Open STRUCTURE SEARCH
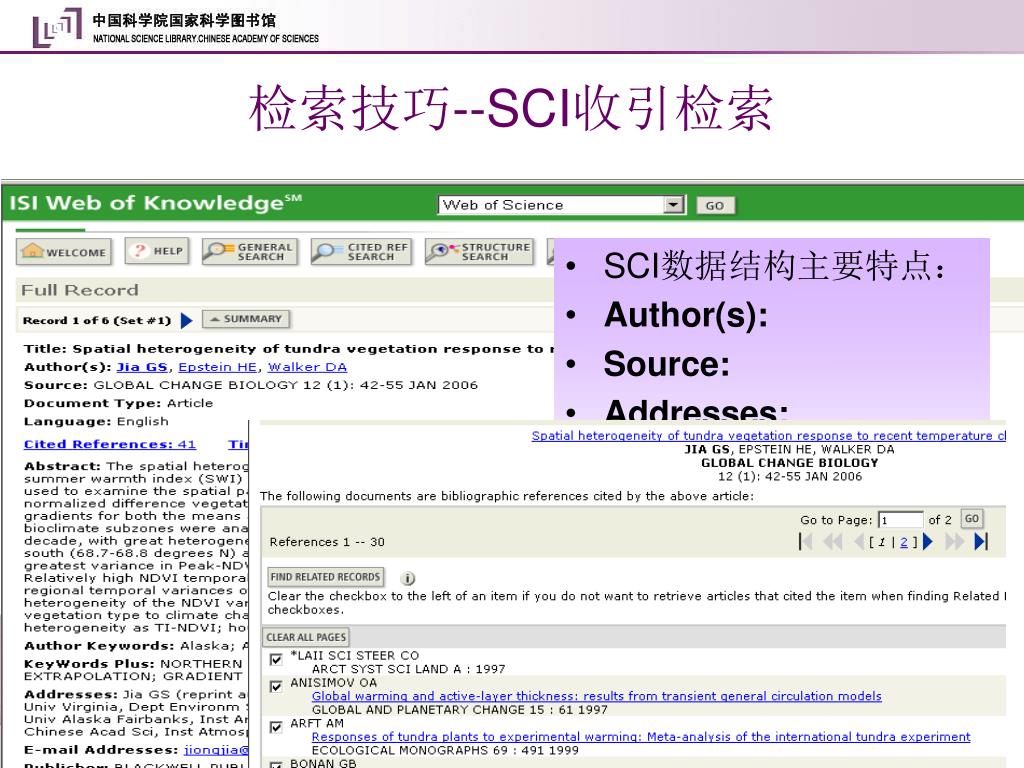 click(x=479, y=251)
